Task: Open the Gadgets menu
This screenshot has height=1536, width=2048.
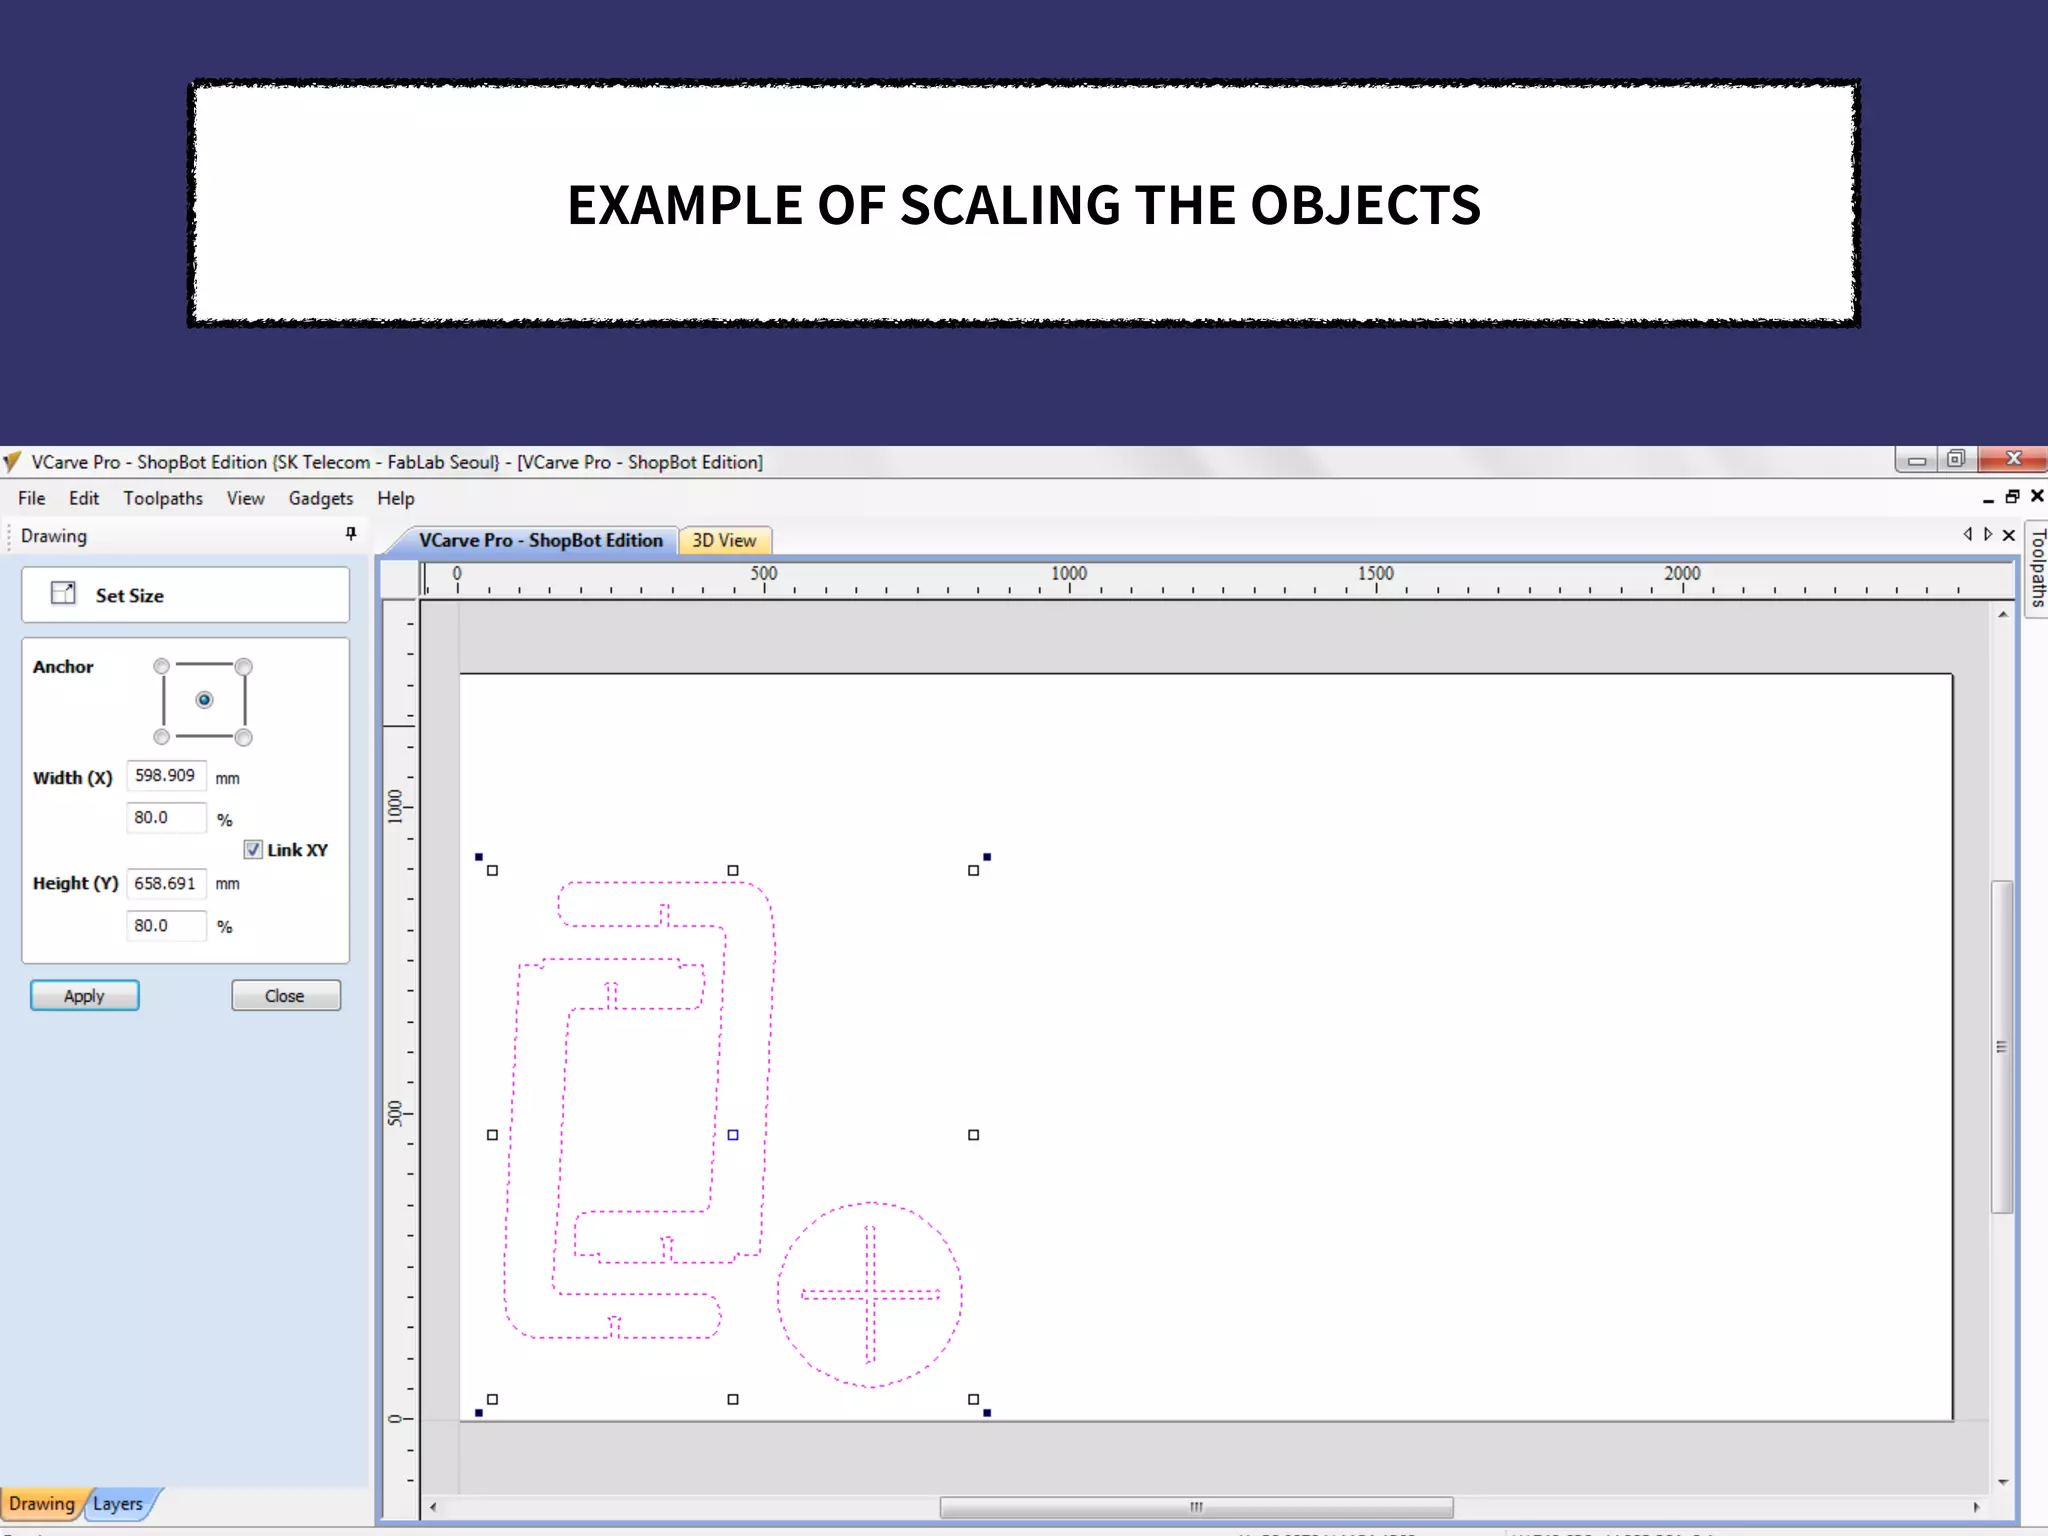Action: click(320, 498)
